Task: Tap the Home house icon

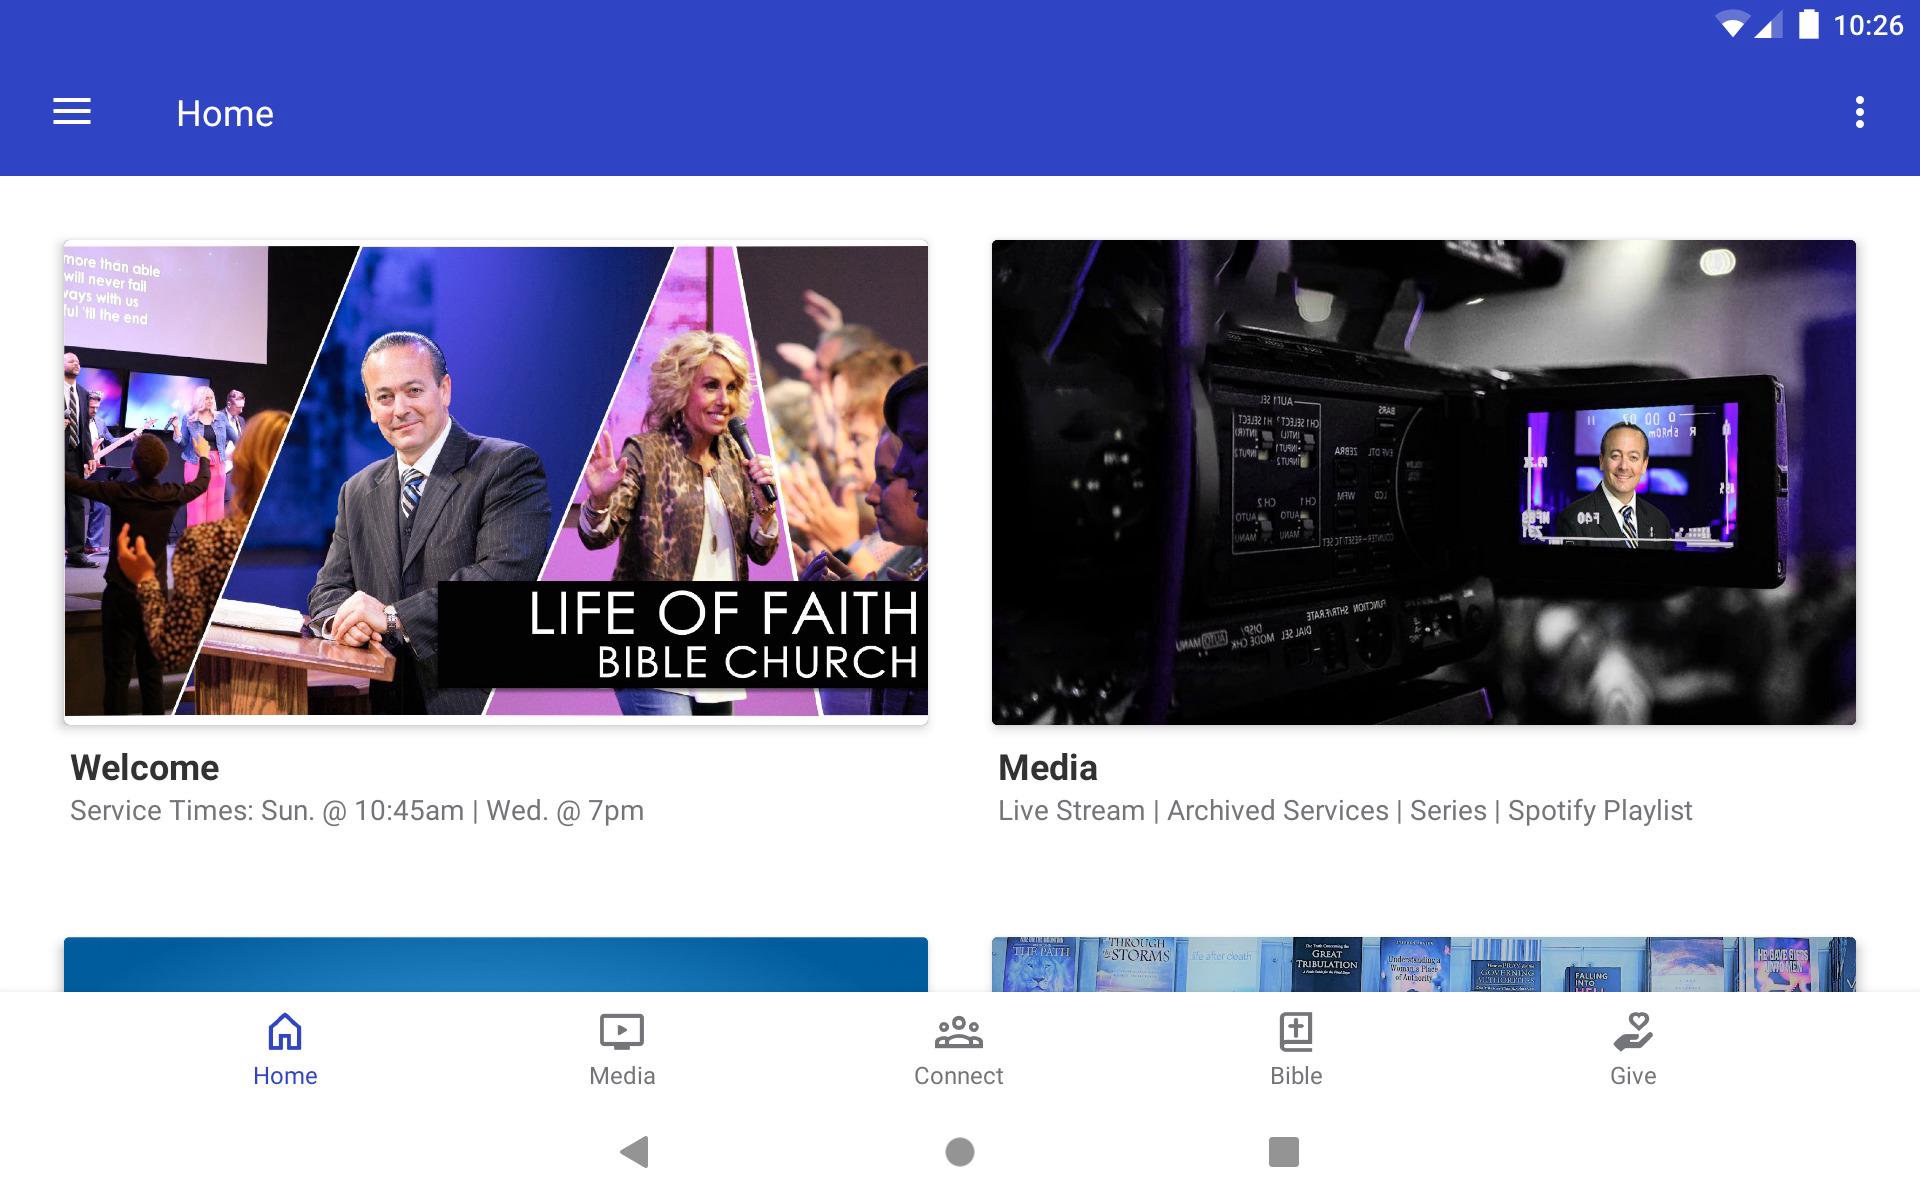Action: [x=285, y=1031]
